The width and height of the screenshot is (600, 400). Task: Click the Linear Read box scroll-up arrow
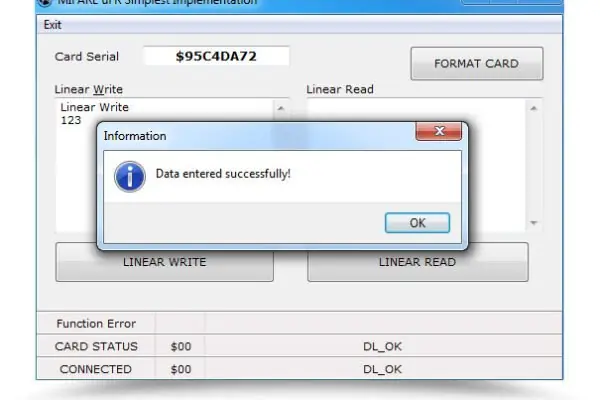[534, 108]
